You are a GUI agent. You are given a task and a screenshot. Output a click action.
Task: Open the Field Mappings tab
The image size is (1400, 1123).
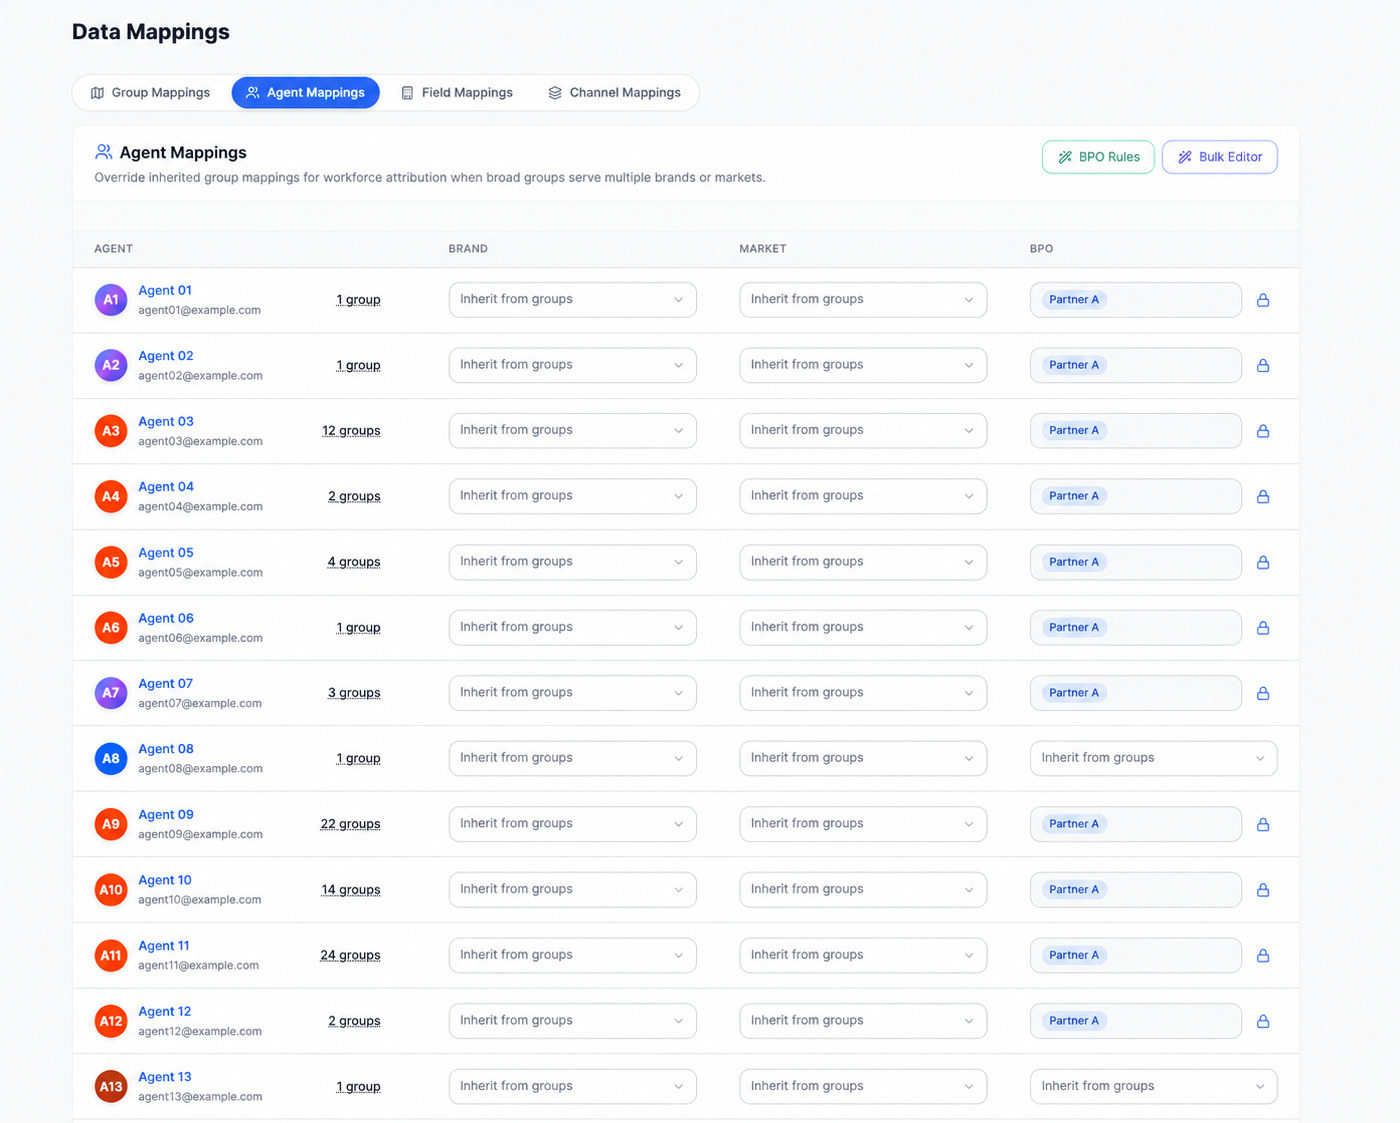(x=457, y=93)
